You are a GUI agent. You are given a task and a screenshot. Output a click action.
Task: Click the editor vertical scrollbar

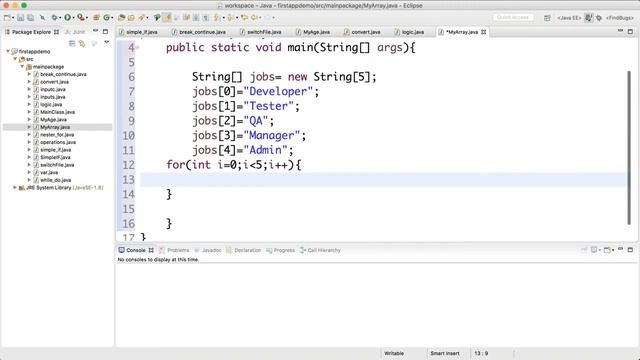629,147
